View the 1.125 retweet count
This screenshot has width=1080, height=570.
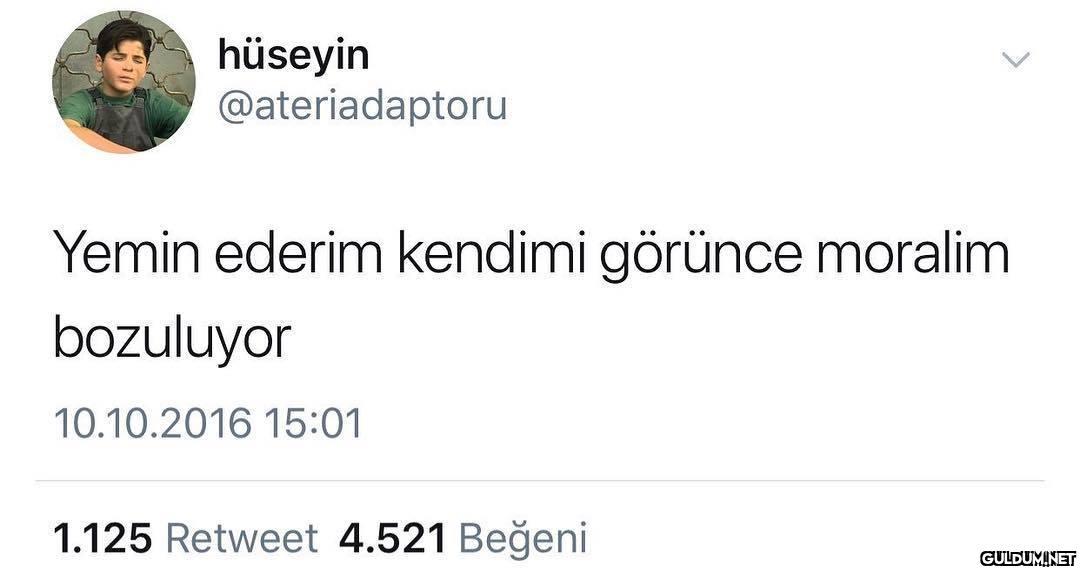tap(103, 538)
